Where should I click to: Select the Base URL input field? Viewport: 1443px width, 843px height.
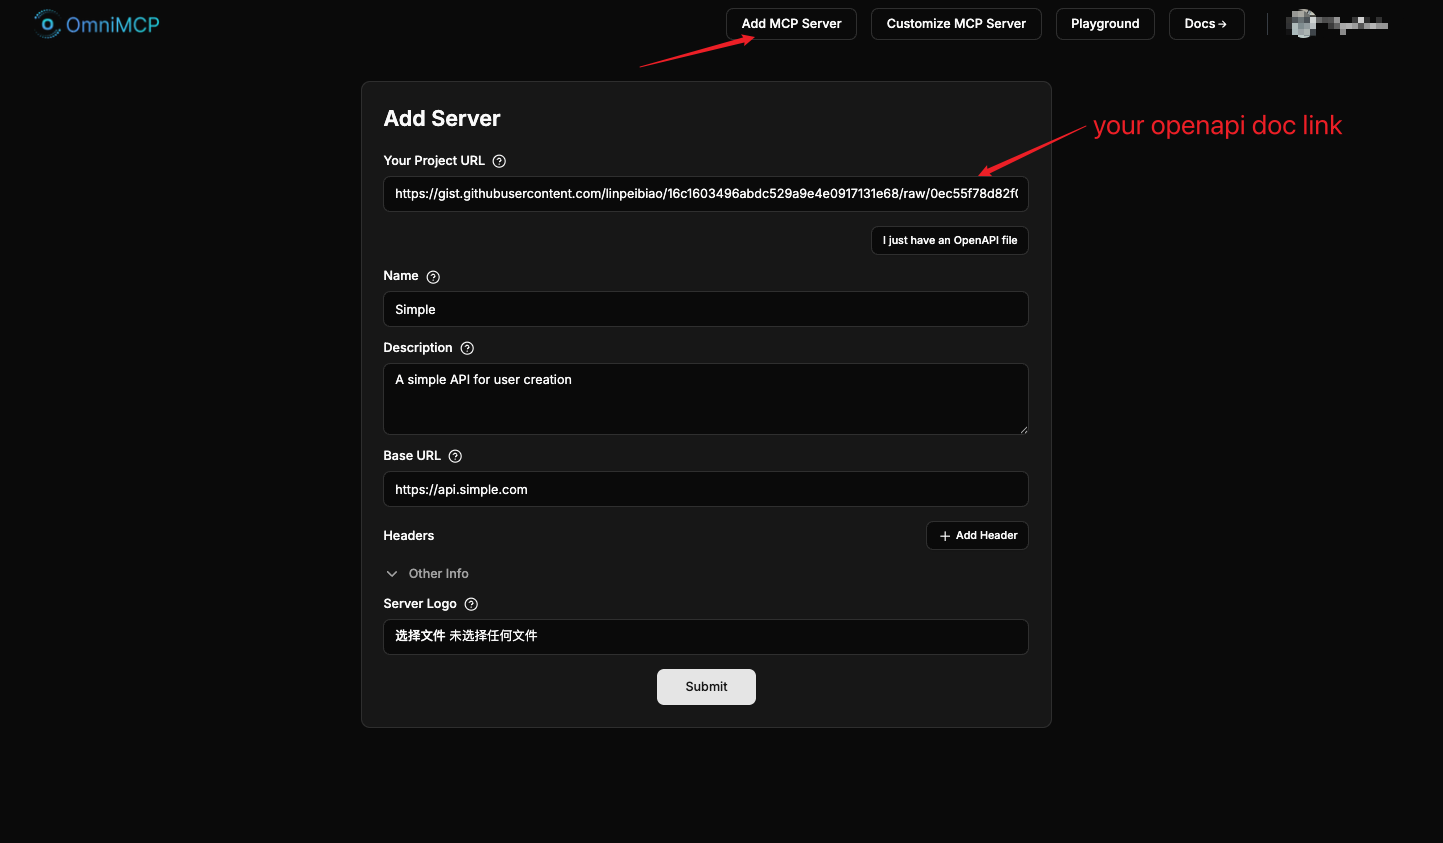click(x=705, y=490)
